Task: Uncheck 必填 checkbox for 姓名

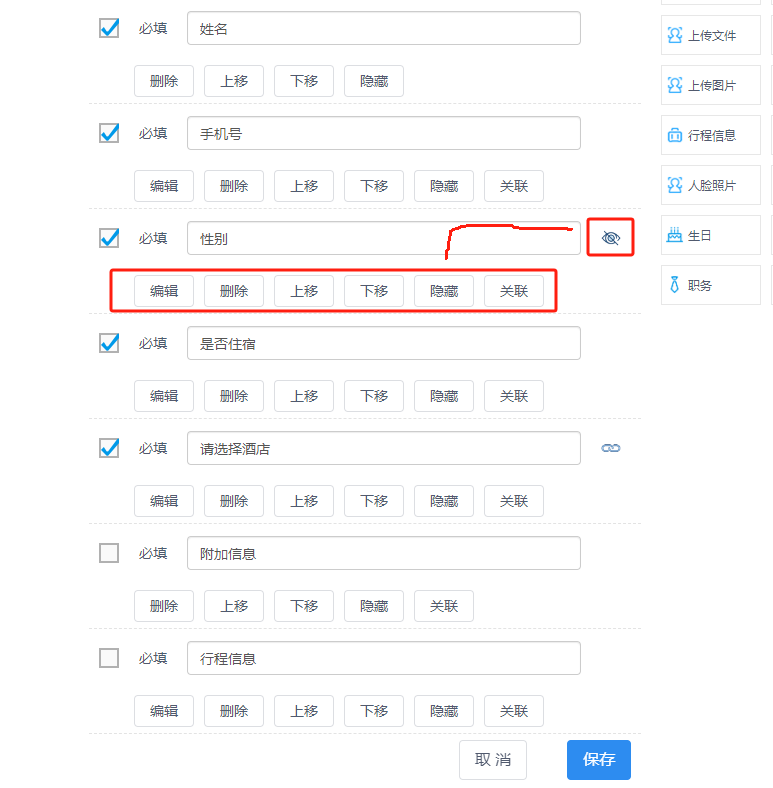Action: pos(109,28)
